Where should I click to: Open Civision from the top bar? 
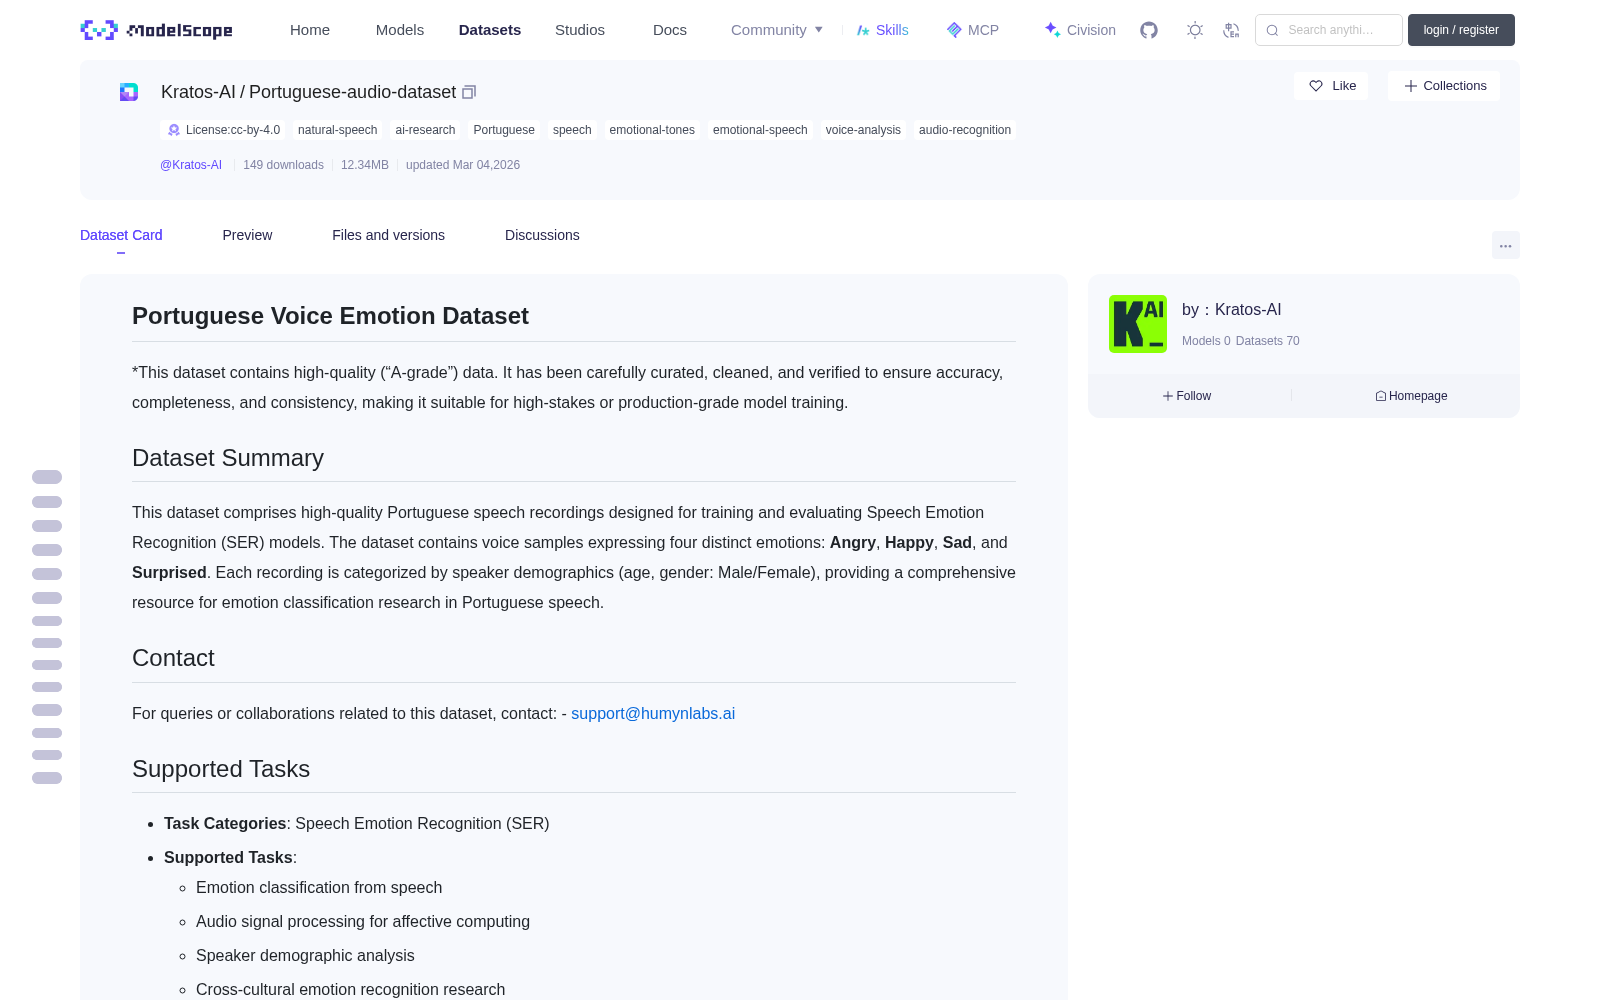(x=1080, y=30)
